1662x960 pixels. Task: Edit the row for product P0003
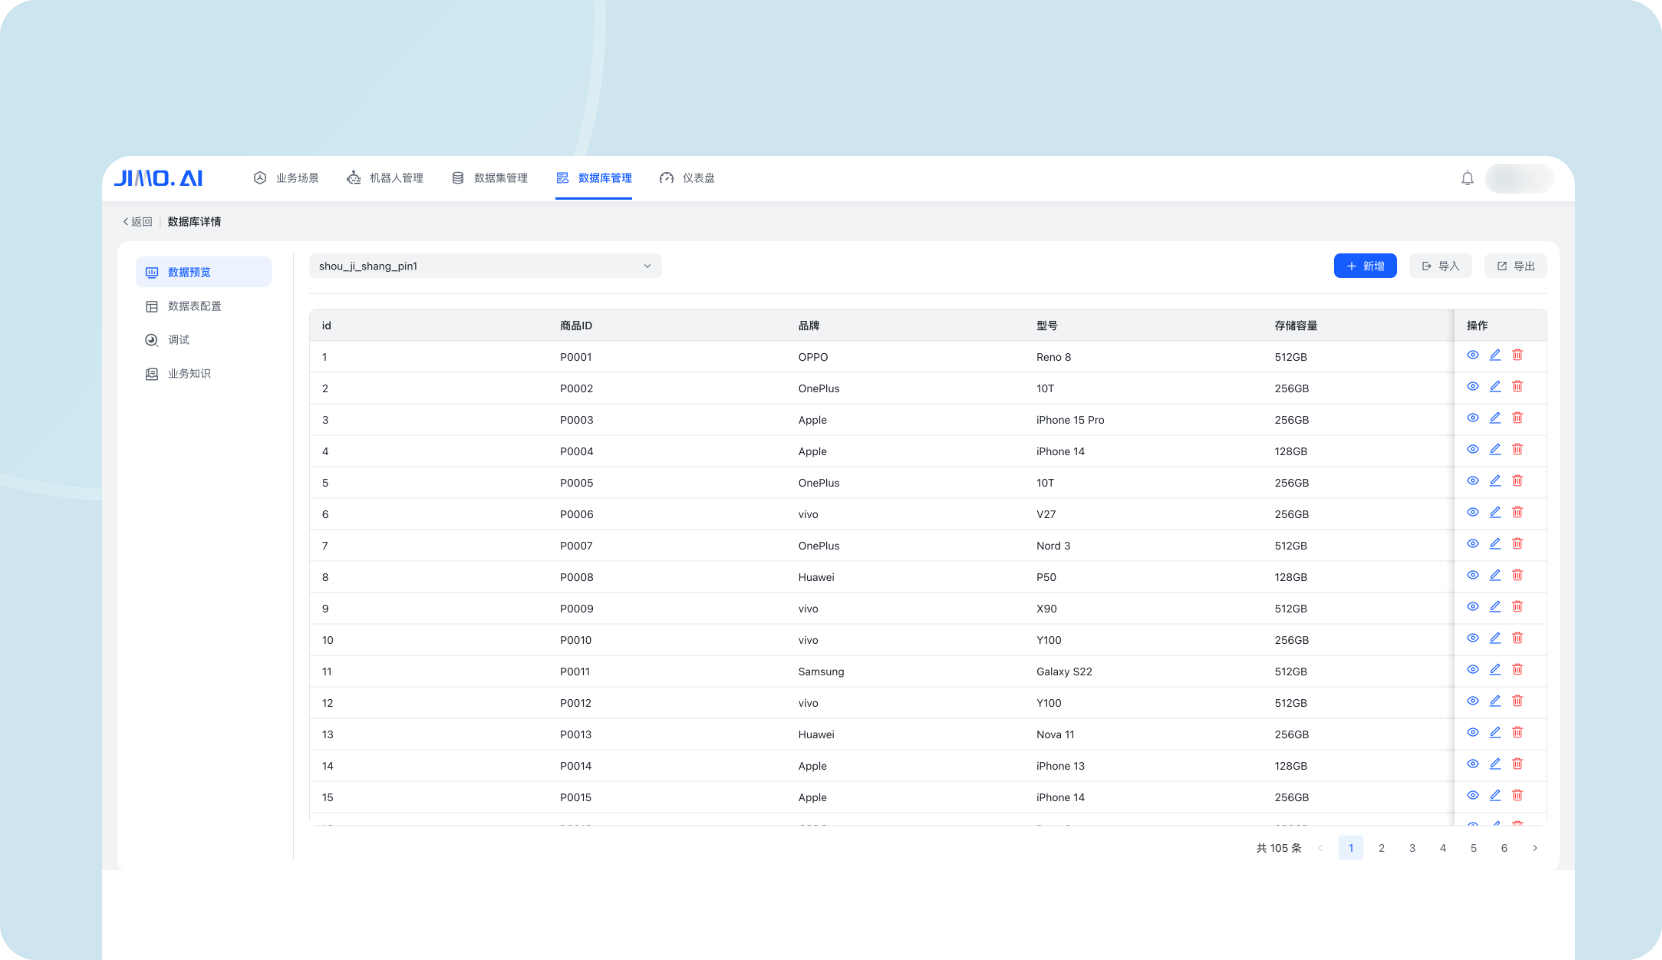pyautogui.click(x=1495, y=418)
